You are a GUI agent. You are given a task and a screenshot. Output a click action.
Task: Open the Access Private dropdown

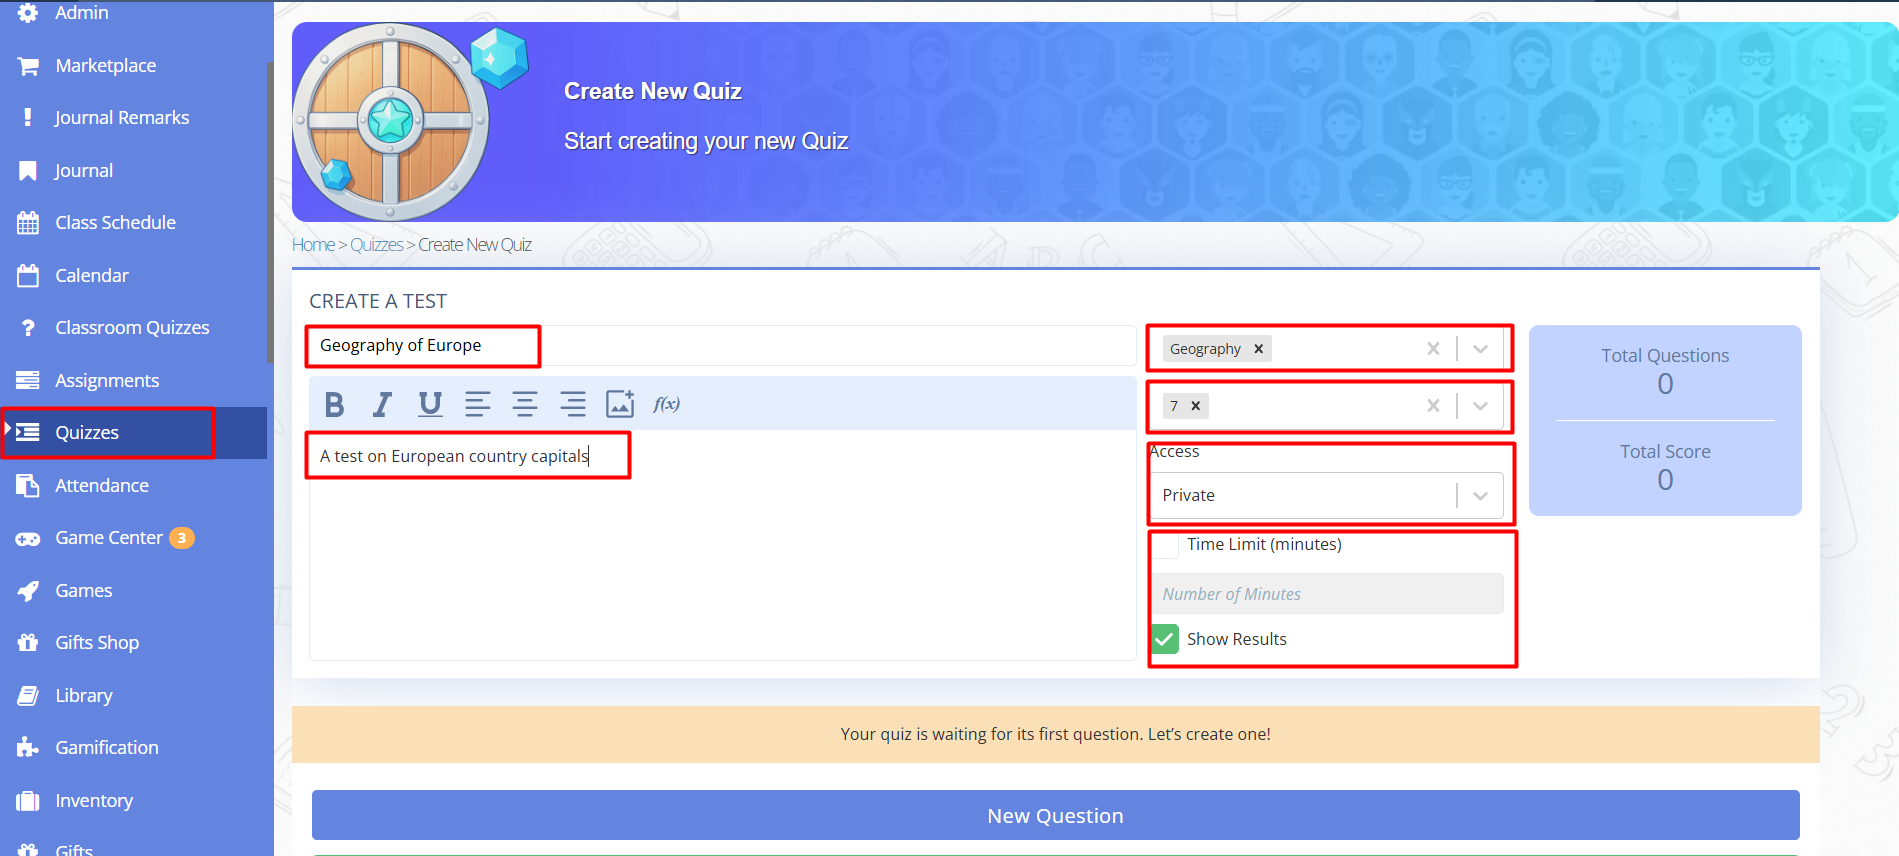click(x=1480, y=496)
